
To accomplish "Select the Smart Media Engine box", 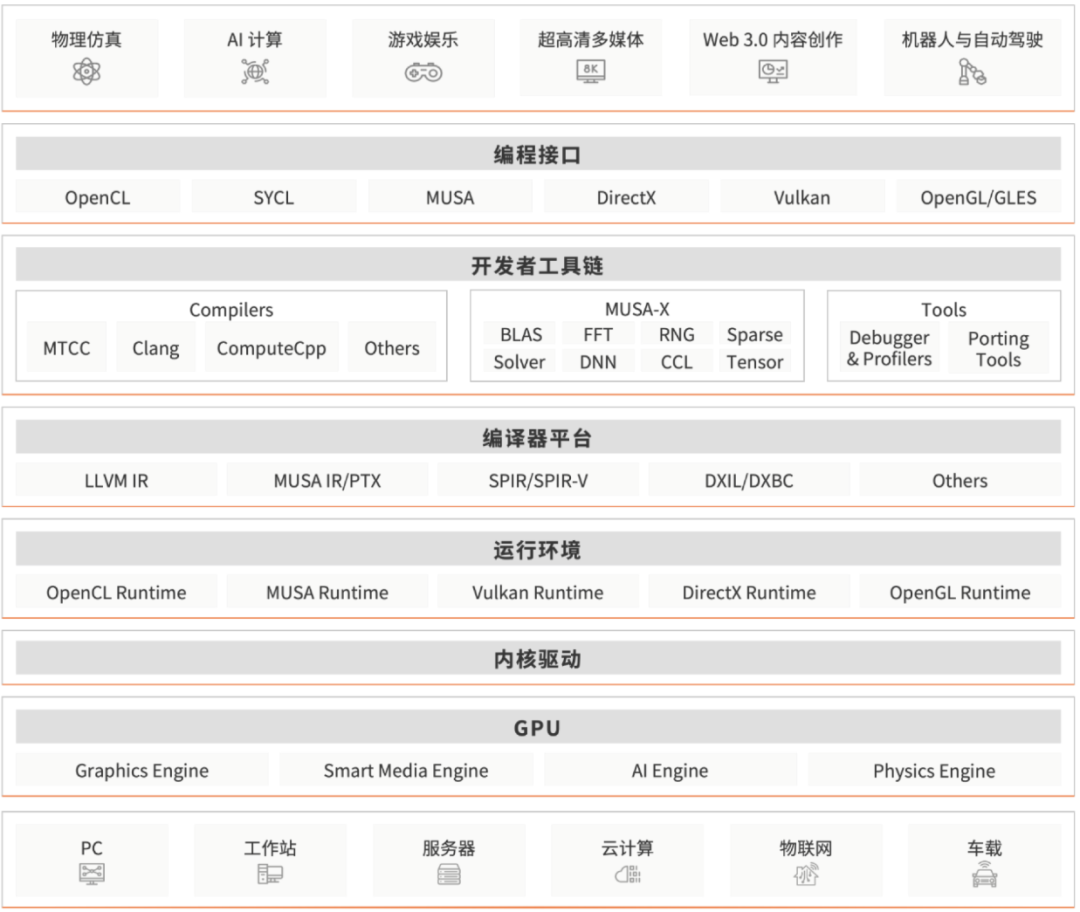I will coord(406,769).
